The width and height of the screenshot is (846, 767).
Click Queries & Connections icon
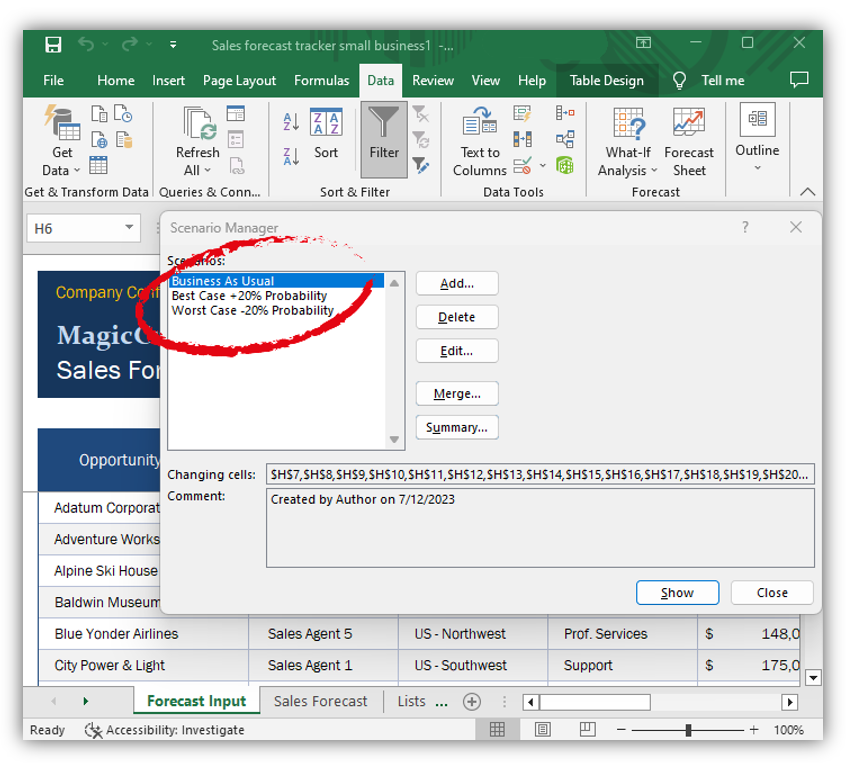click(236, 113)
